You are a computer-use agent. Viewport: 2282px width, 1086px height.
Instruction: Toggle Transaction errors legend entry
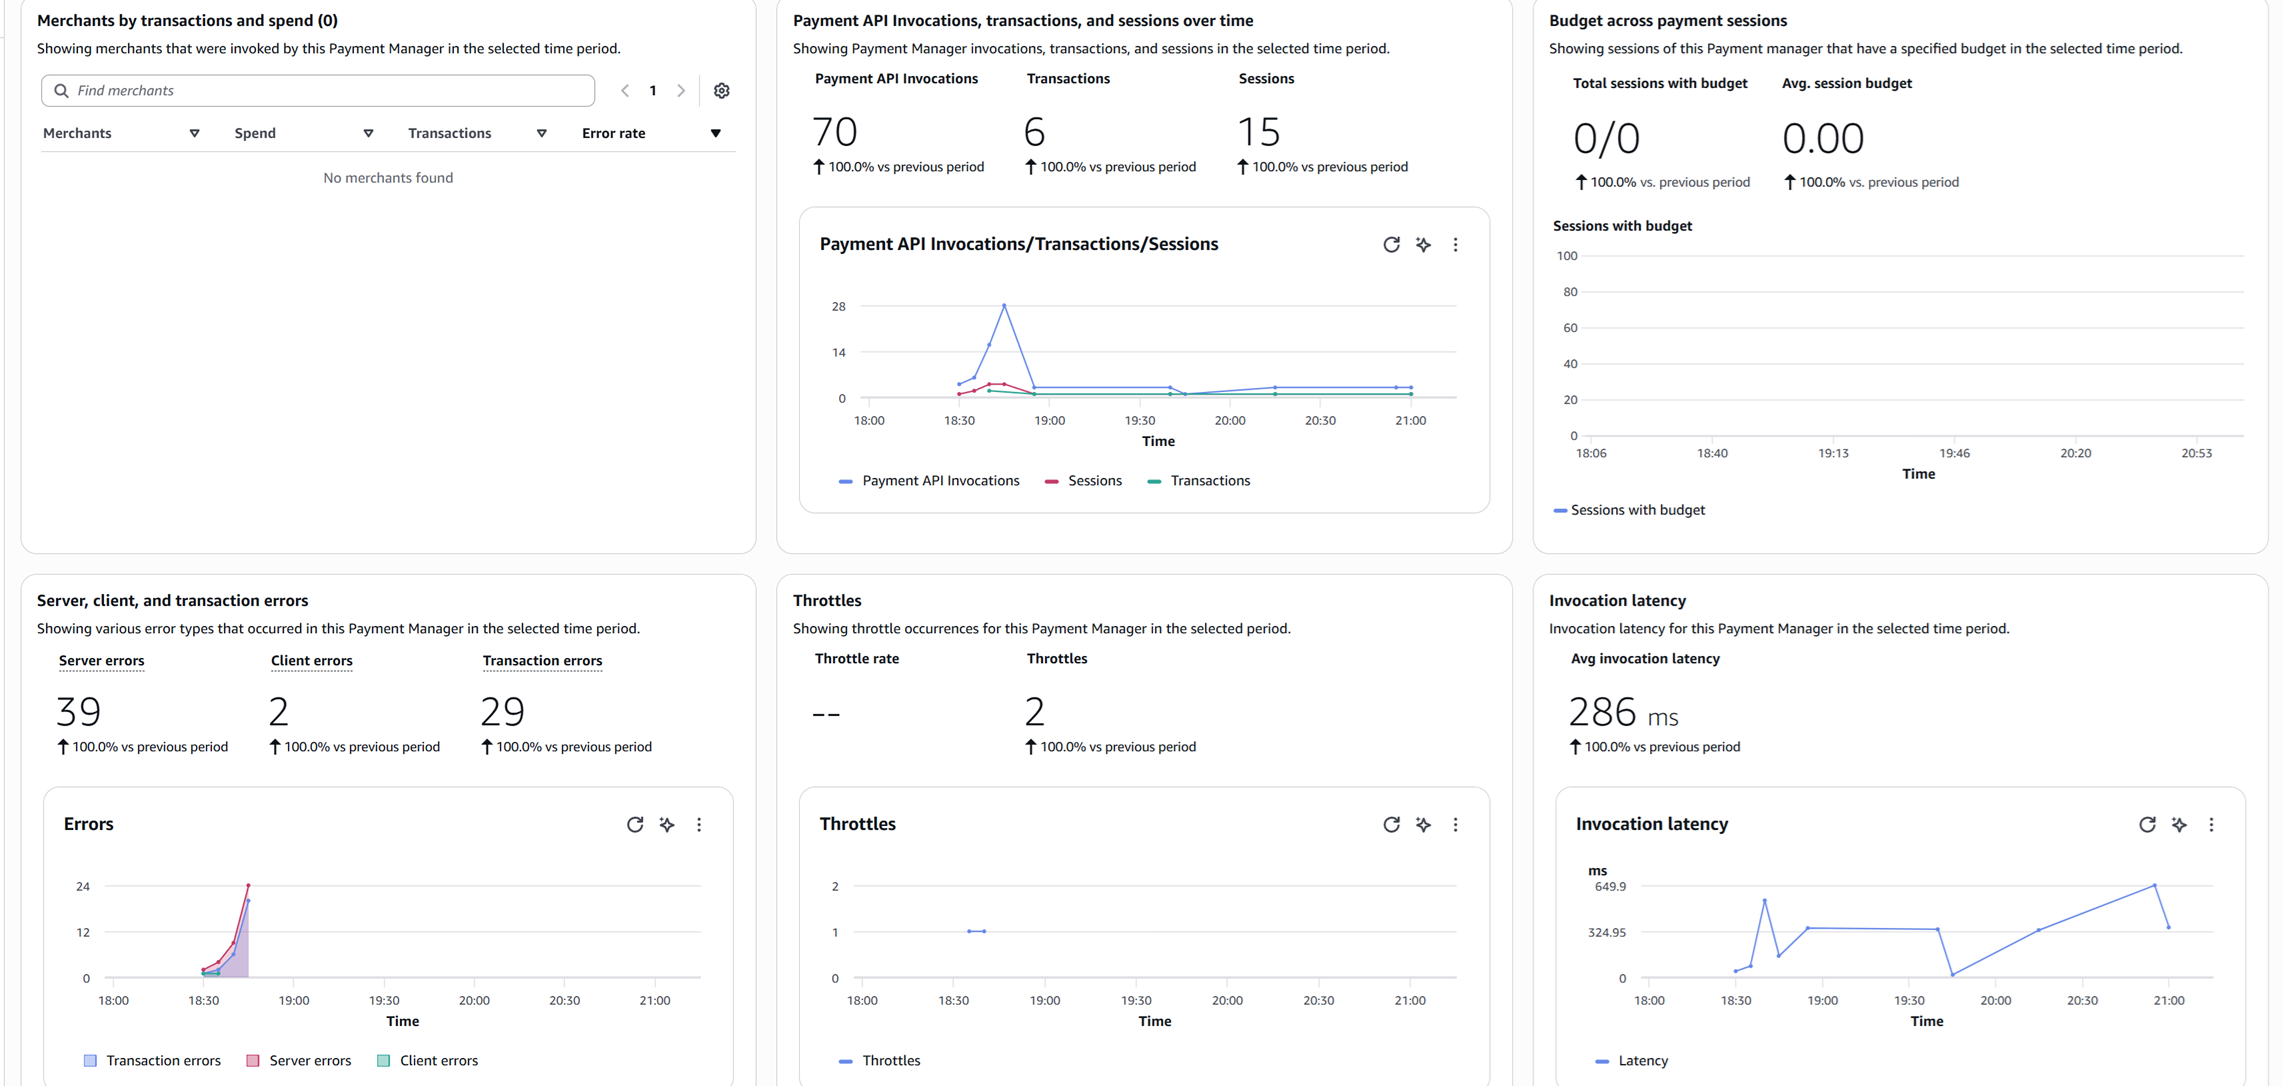(152, 1061)
